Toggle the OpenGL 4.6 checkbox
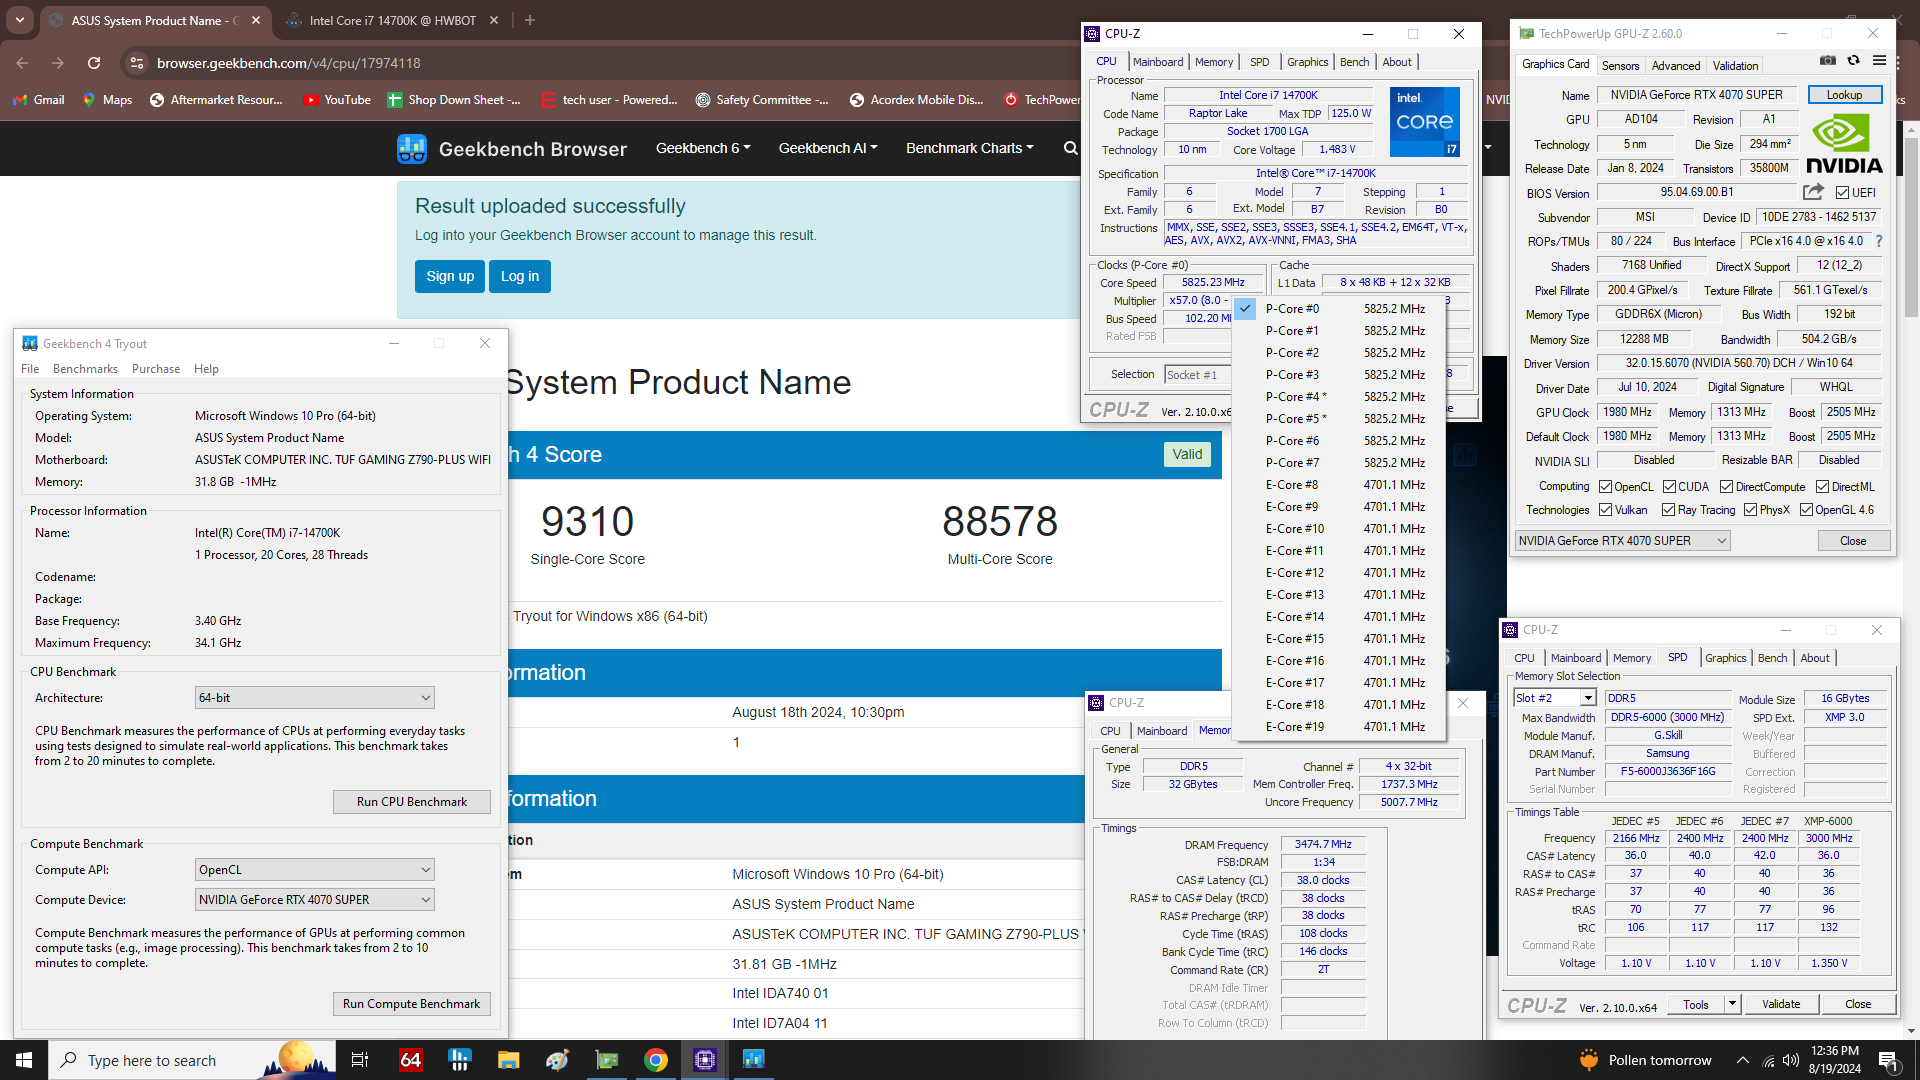The width and height of the screenshot is (1920, 1080). pos(1806,510)
